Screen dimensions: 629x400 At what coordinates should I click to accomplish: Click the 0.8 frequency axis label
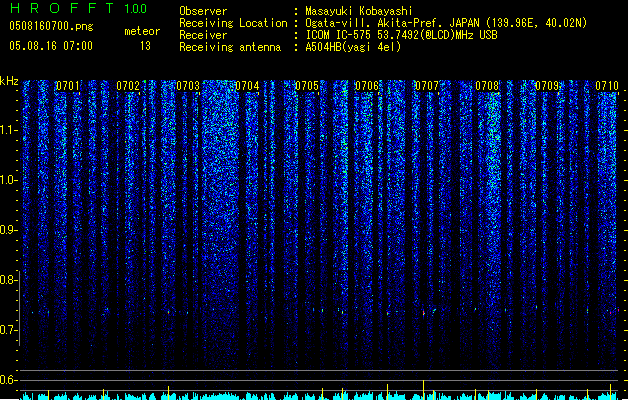[x=8, y=280]
